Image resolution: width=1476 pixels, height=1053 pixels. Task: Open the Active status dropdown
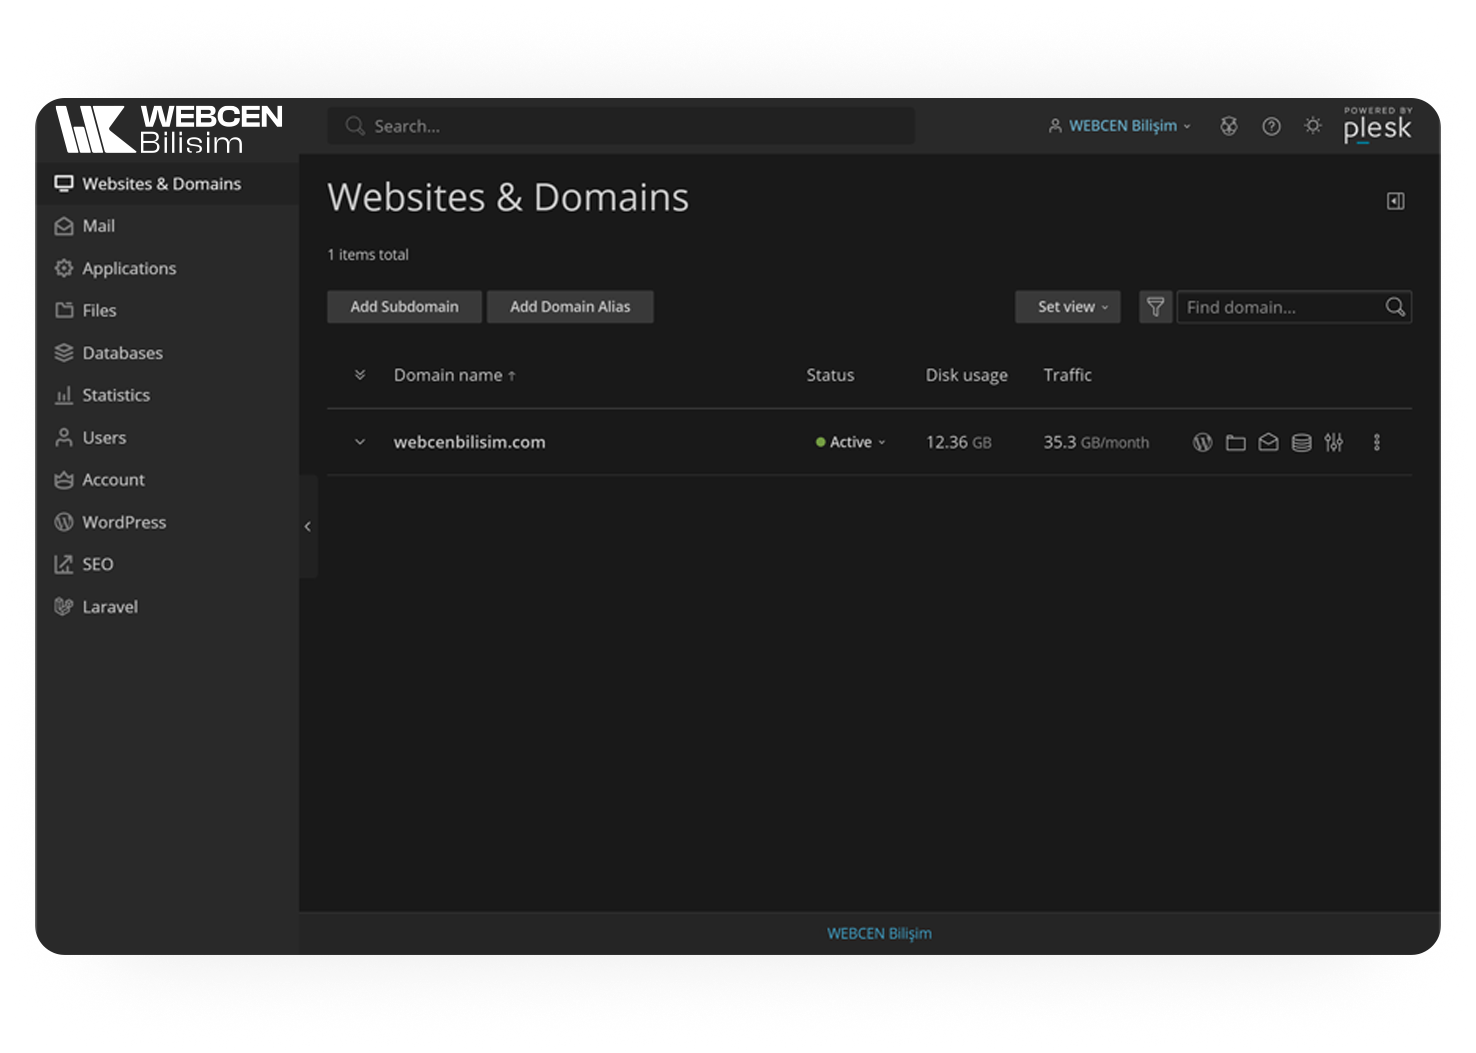(849, 441)
